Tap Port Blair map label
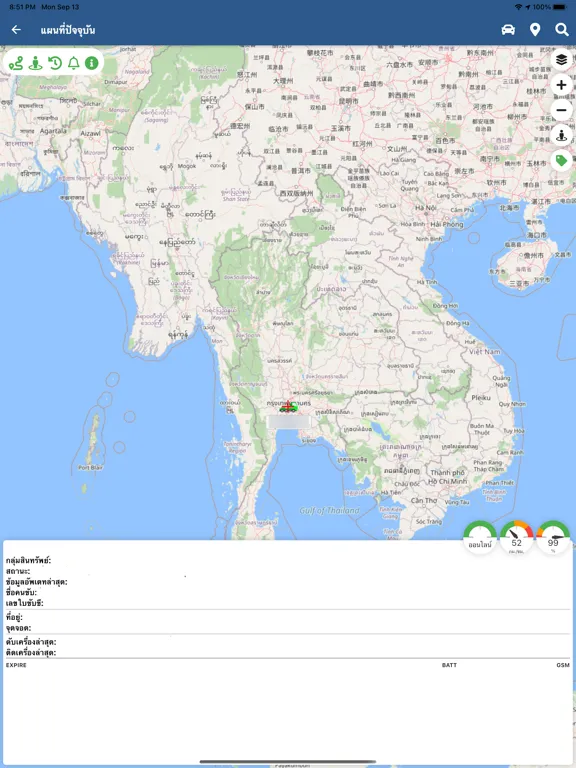 [91, 468]
